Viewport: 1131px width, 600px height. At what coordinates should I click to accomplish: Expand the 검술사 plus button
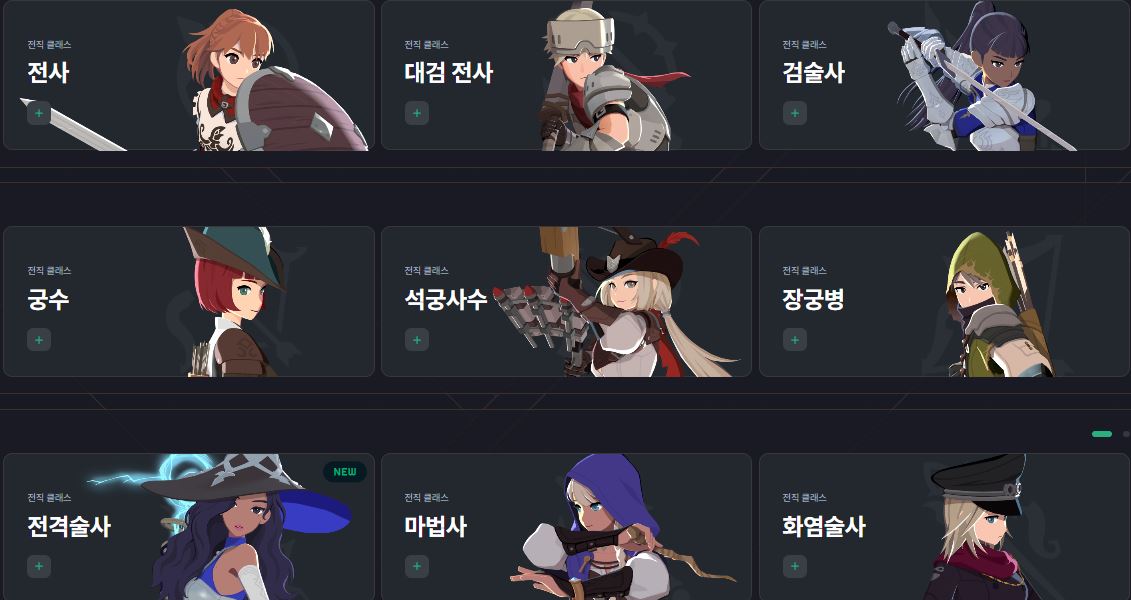795,113
